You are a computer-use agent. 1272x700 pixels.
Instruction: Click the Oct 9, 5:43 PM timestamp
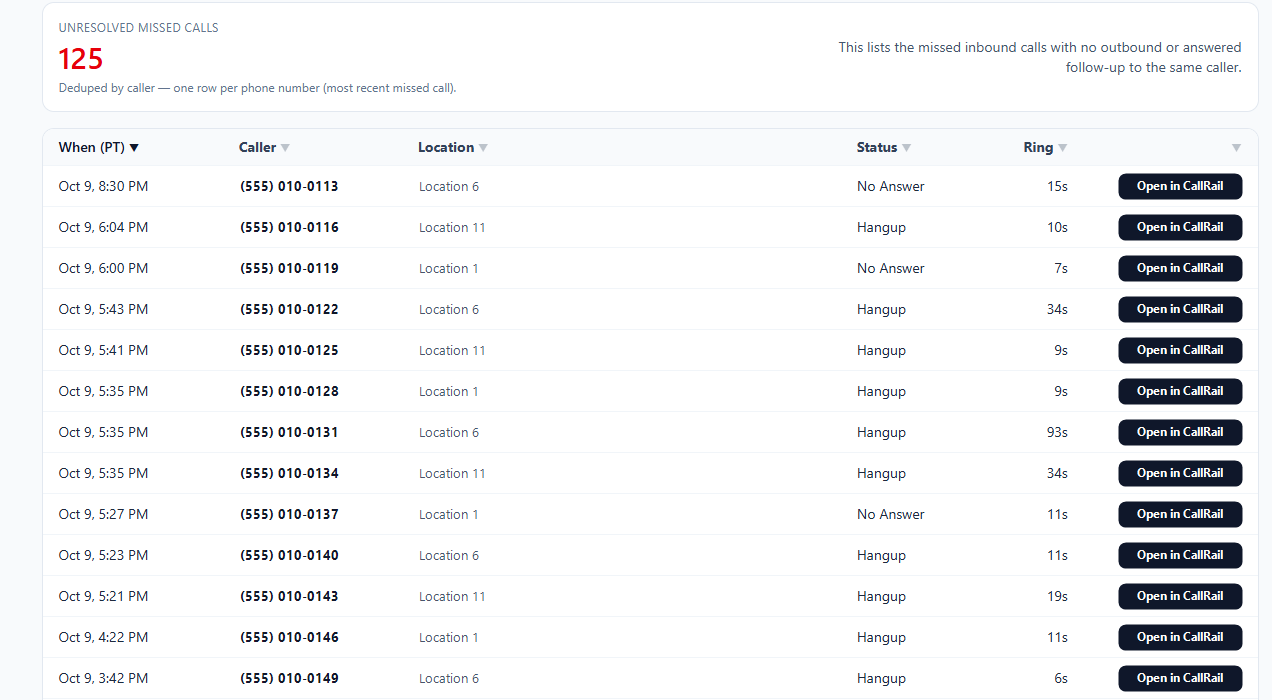(x=103, y=310)
